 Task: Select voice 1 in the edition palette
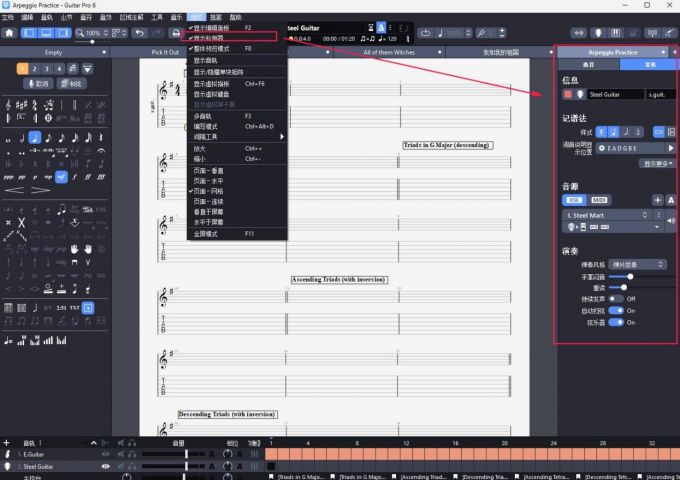(22, 68)
